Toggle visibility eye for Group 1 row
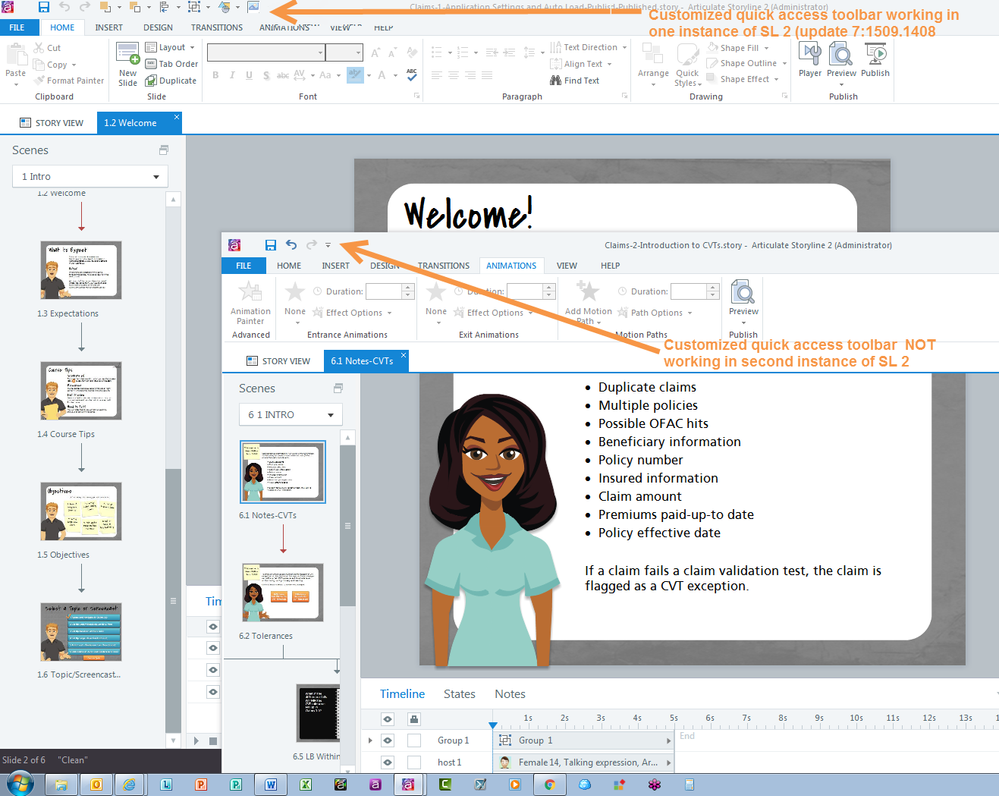Screen dimensions: 999x796 click(387, 740)
